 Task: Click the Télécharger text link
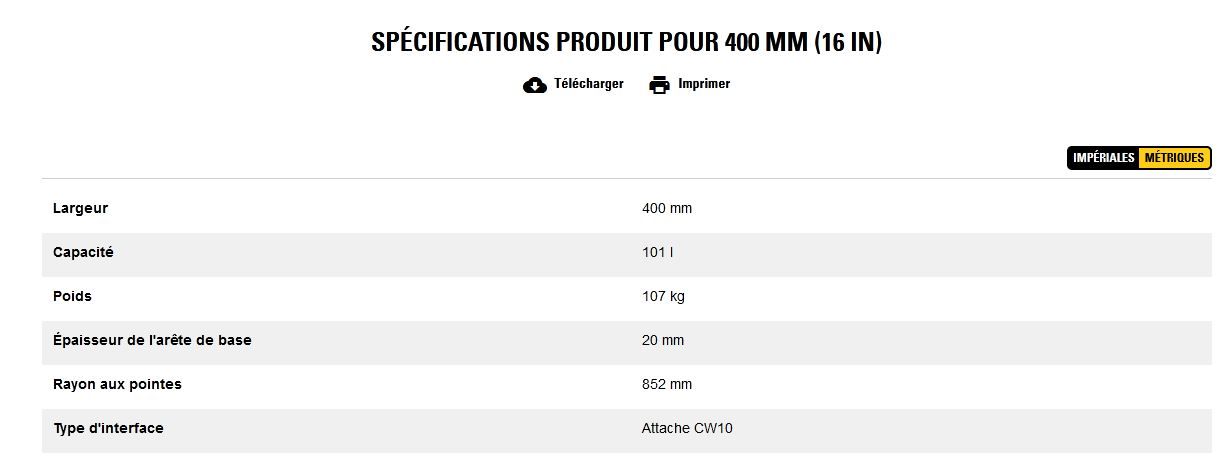(588, 84)
